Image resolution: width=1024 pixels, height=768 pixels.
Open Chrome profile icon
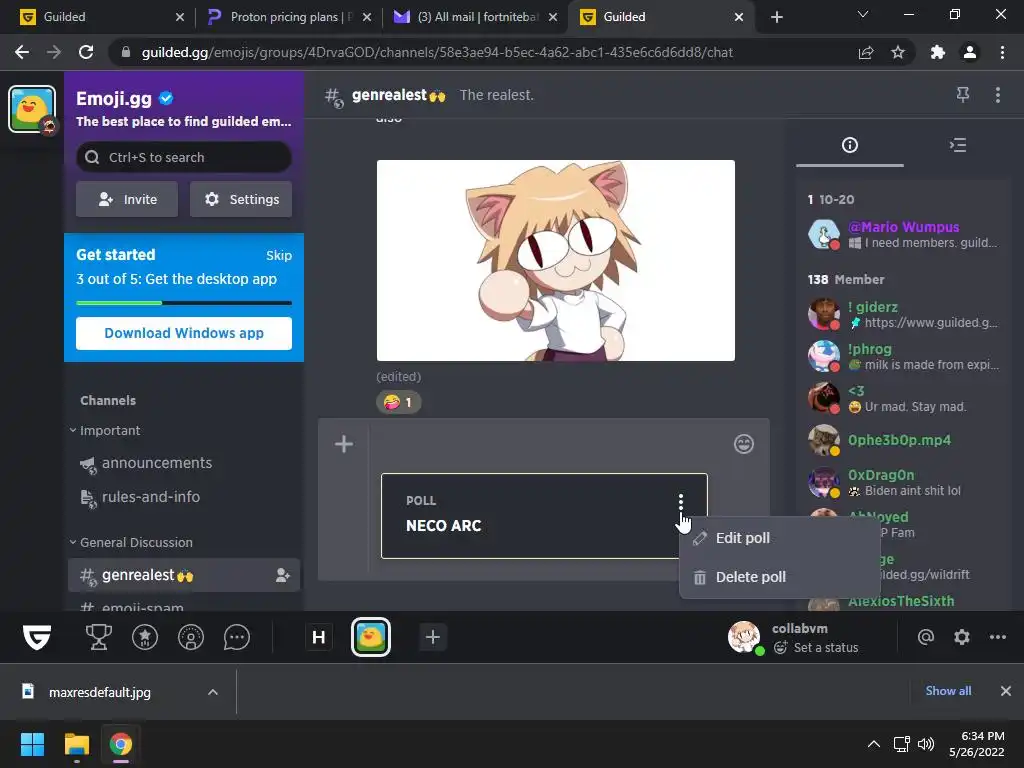[970, 52]
